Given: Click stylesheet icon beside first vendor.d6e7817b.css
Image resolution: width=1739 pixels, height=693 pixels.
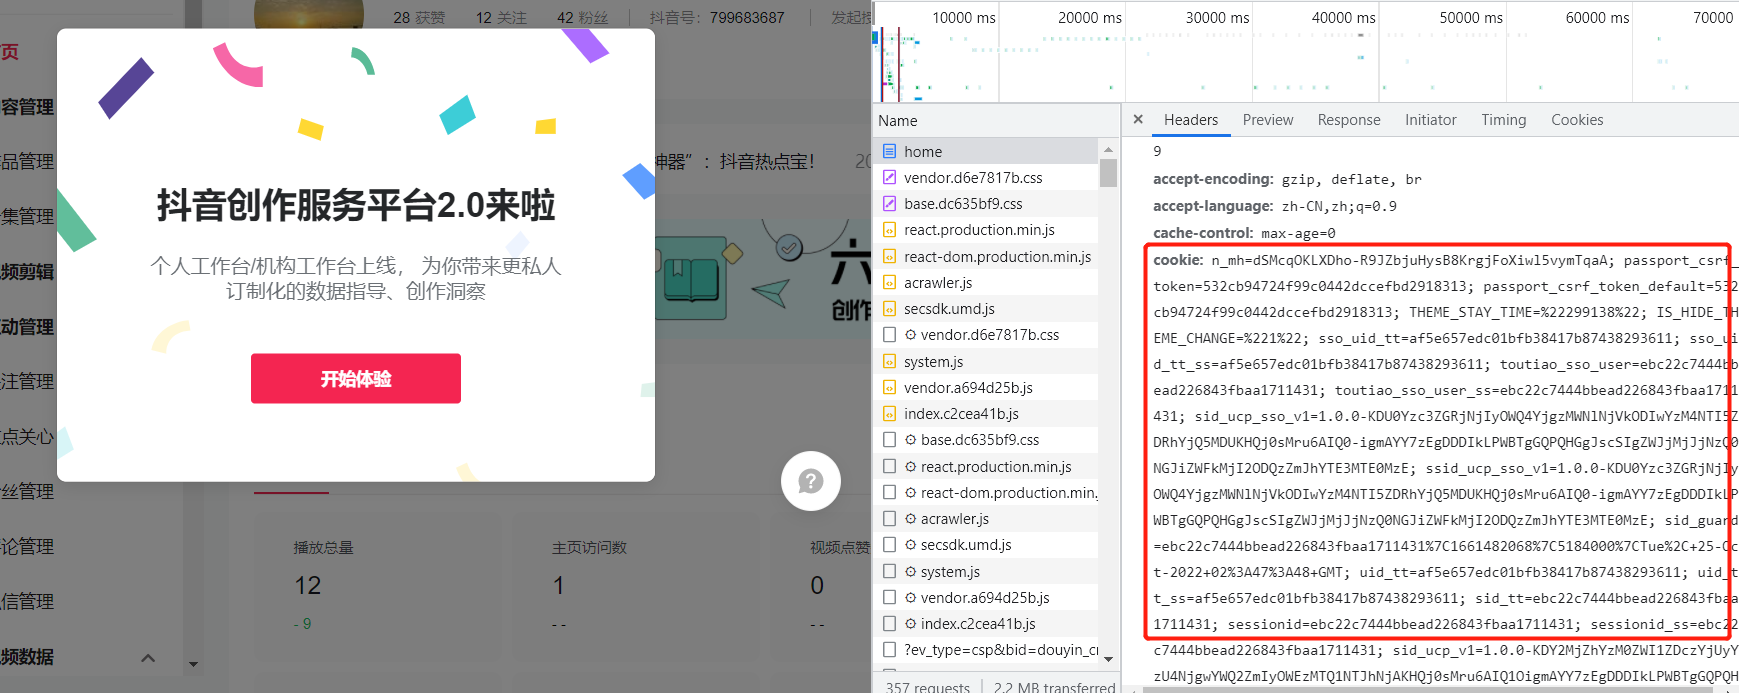Looking at the screenshot, I should pyautogui.click(x=889, y=177).
